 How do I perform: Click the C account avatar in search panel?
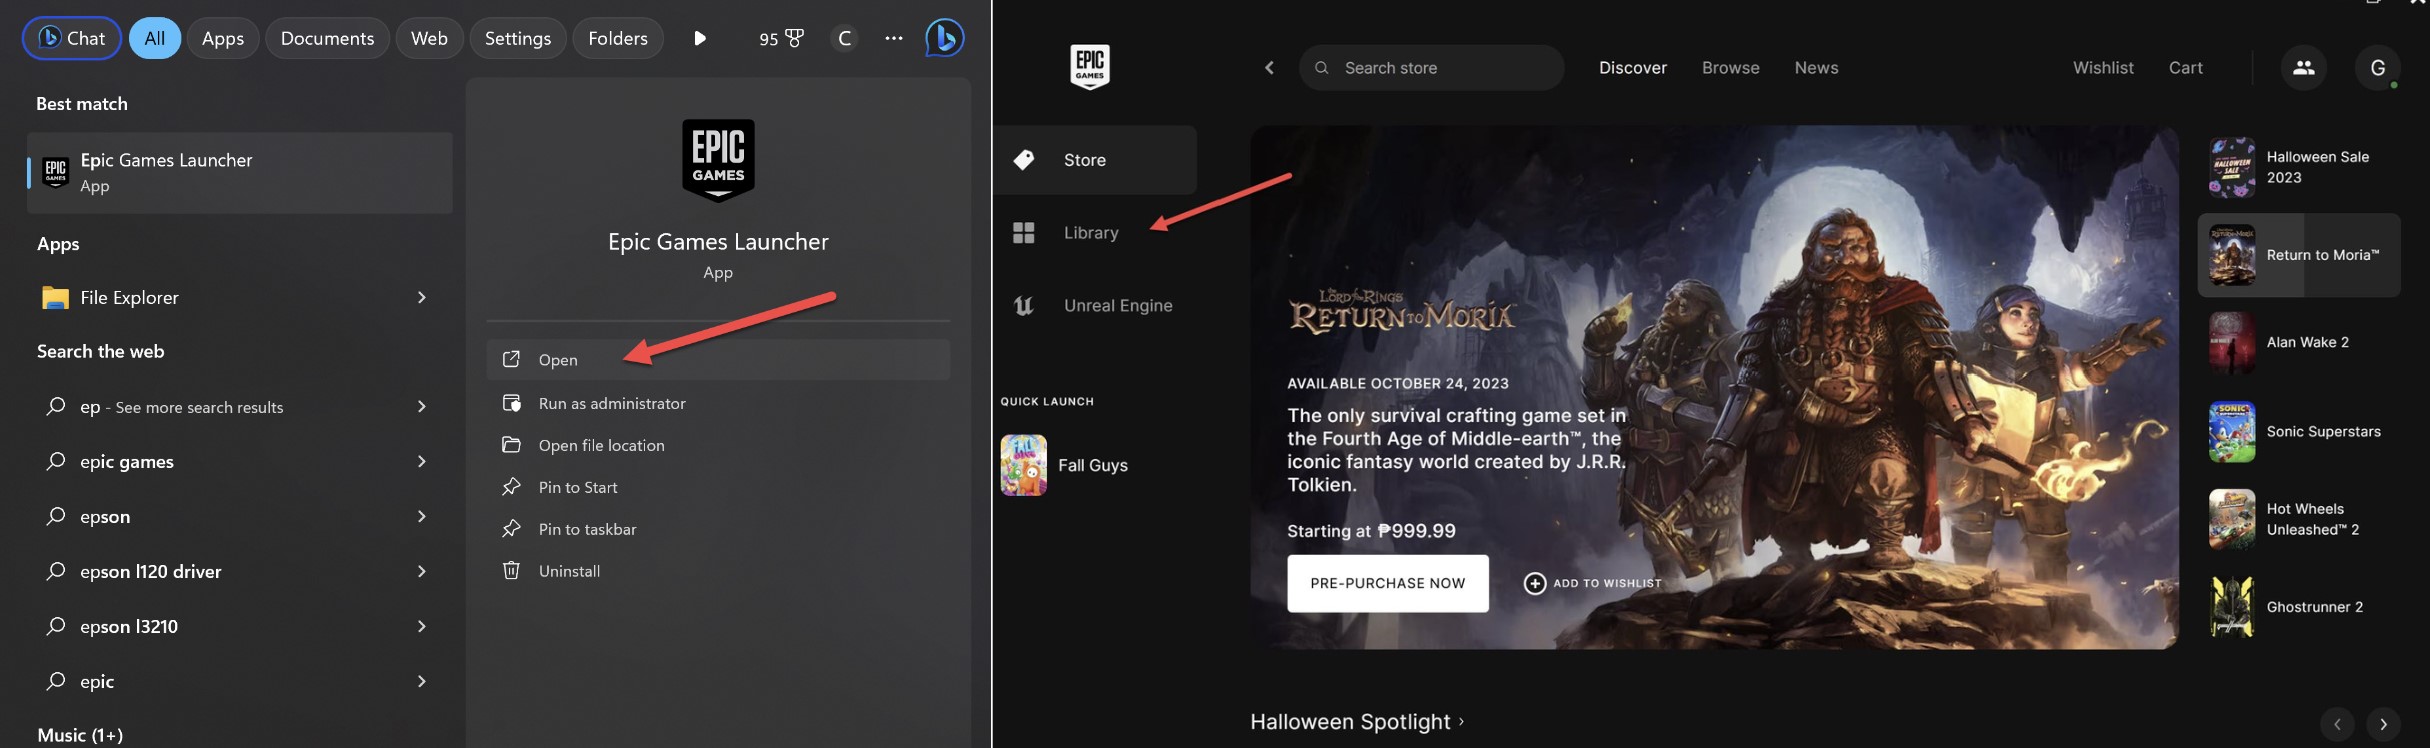pos(845,38)
